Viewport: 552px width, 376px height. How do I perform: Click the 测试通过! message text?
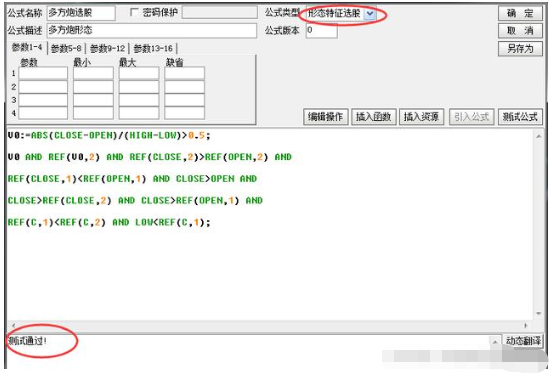coord(28,341)
